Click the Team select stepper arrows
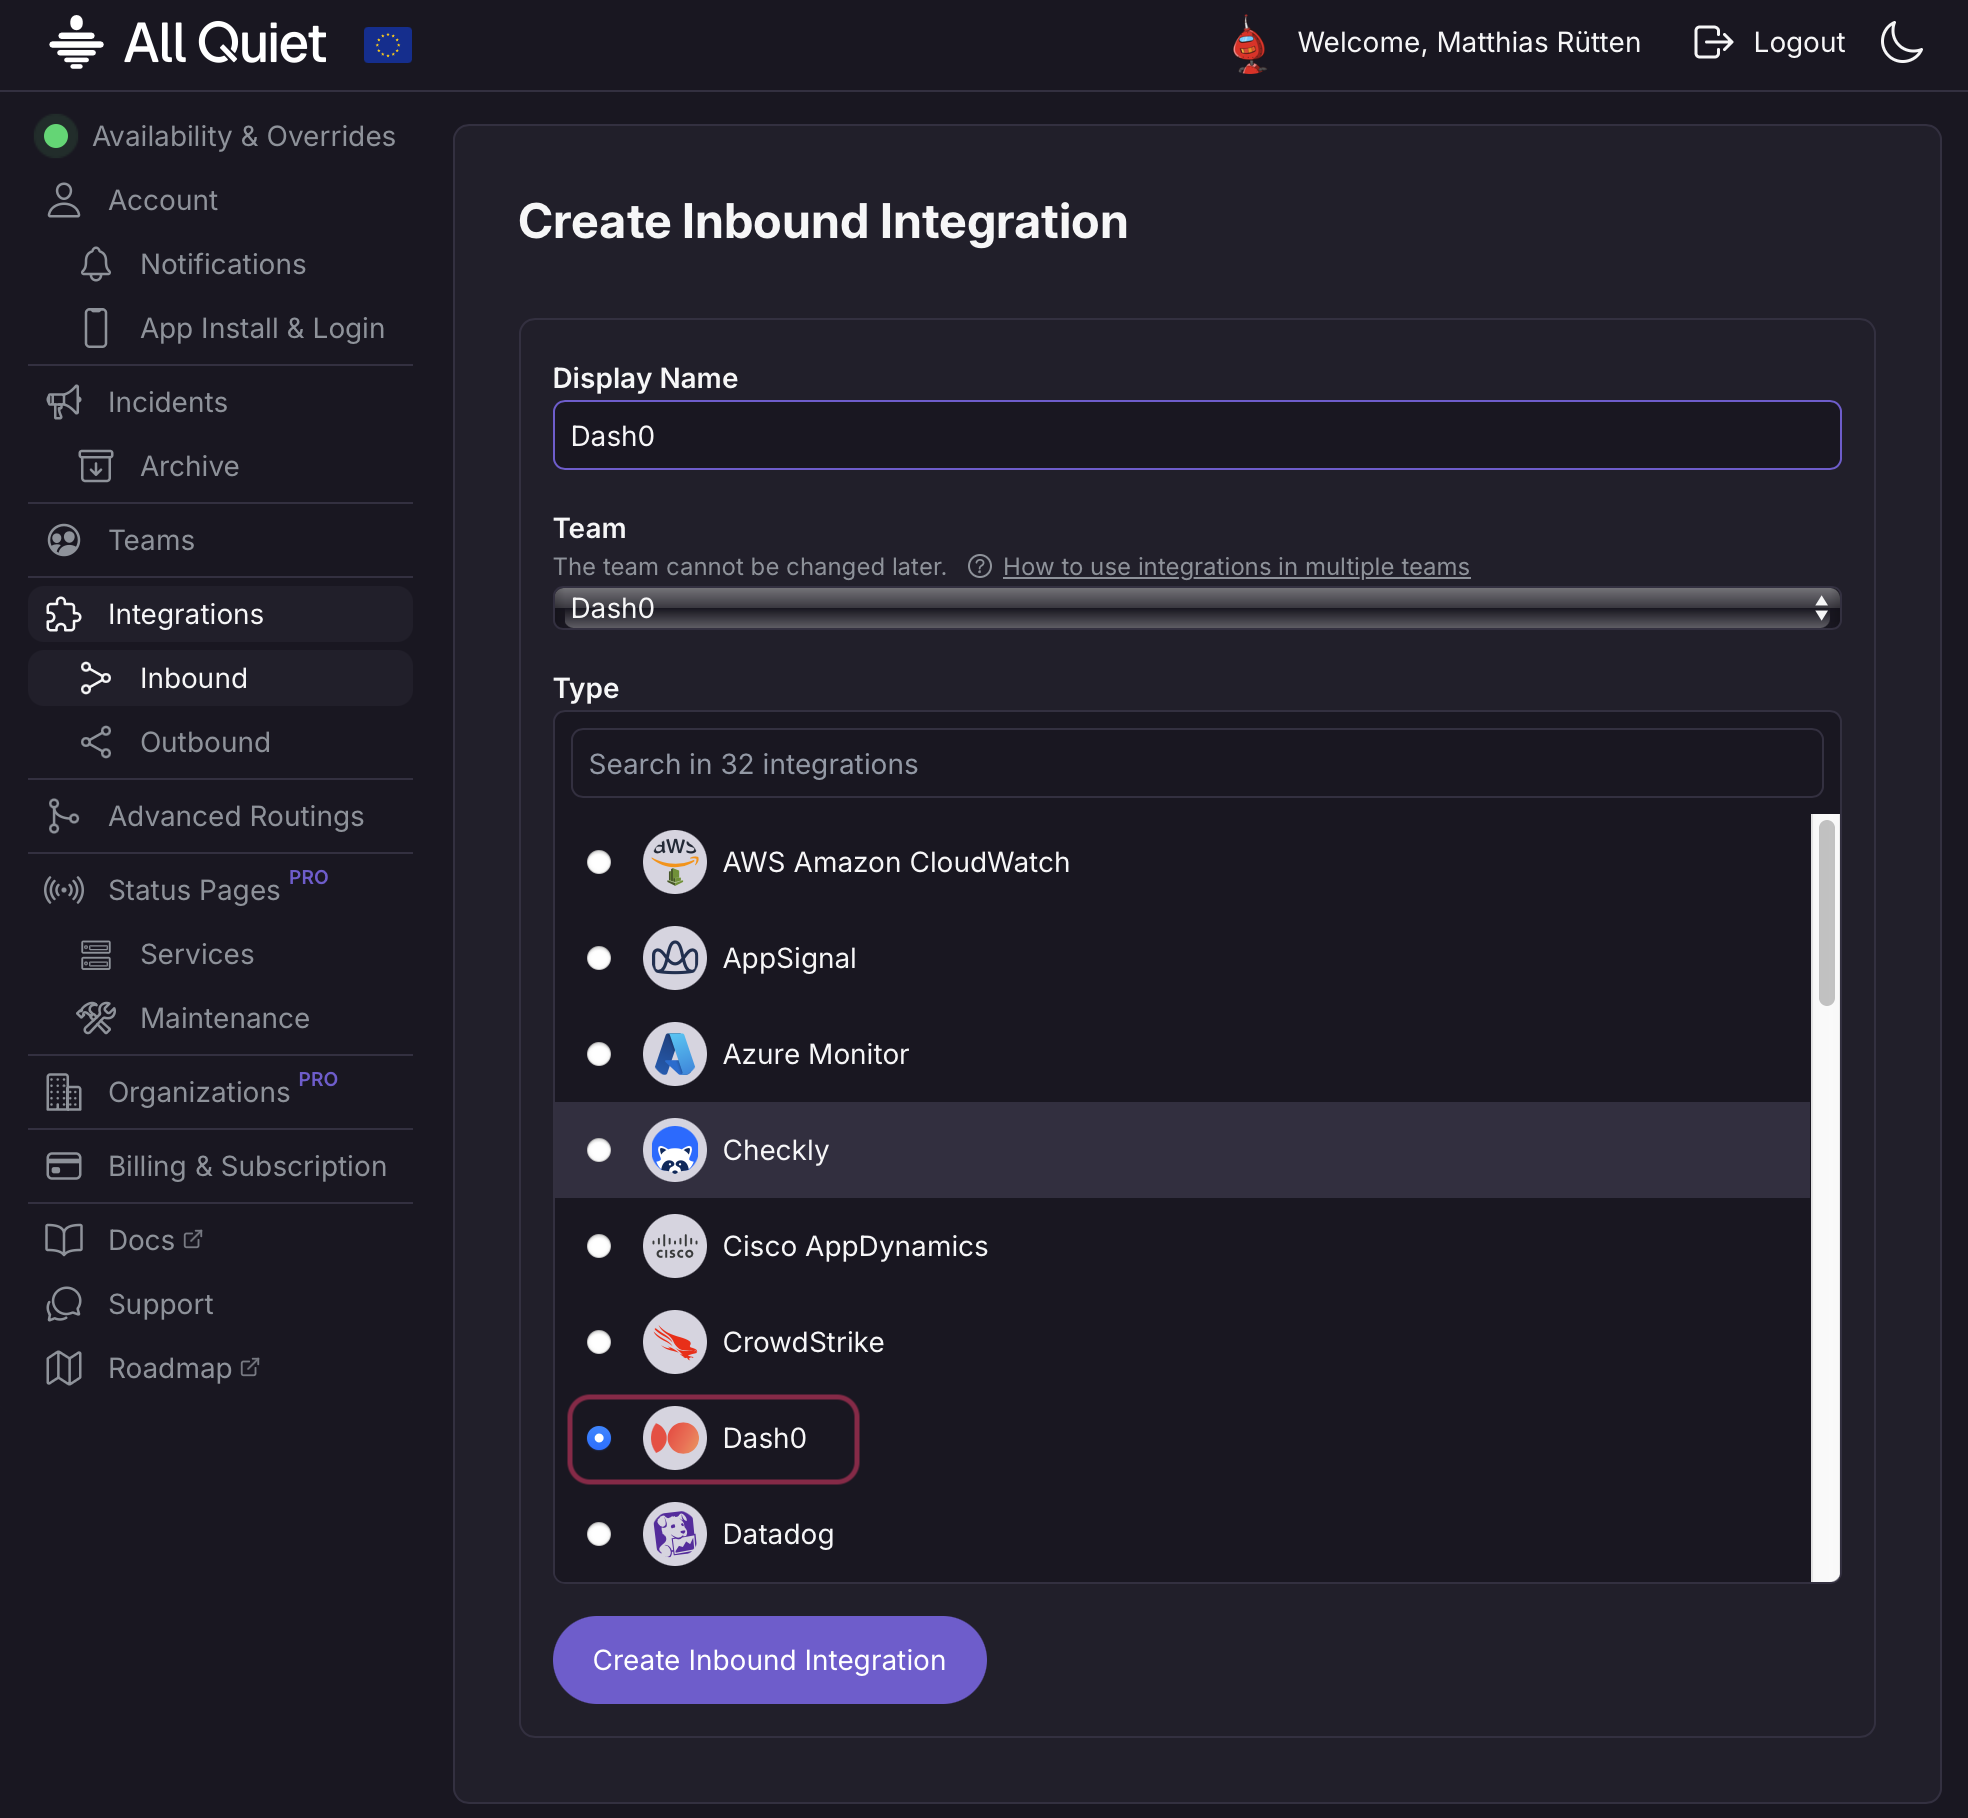The image size is (1968, 1818). click(1821, 608)
